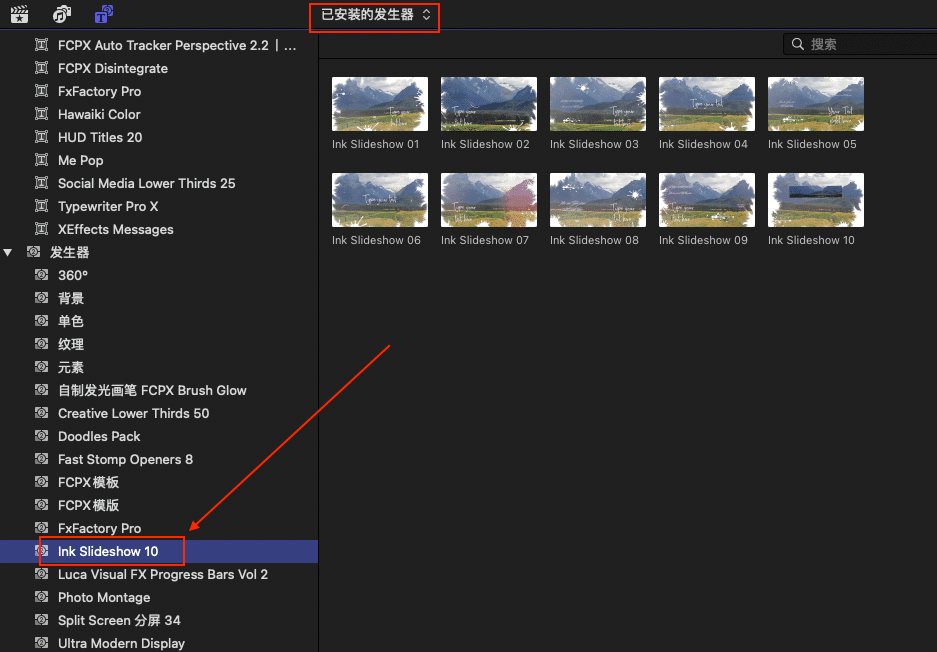Image resolution: width=937 pixels, height=652 pixels.
Task: Click the Photo Montage label
Action: click(104, 598)
